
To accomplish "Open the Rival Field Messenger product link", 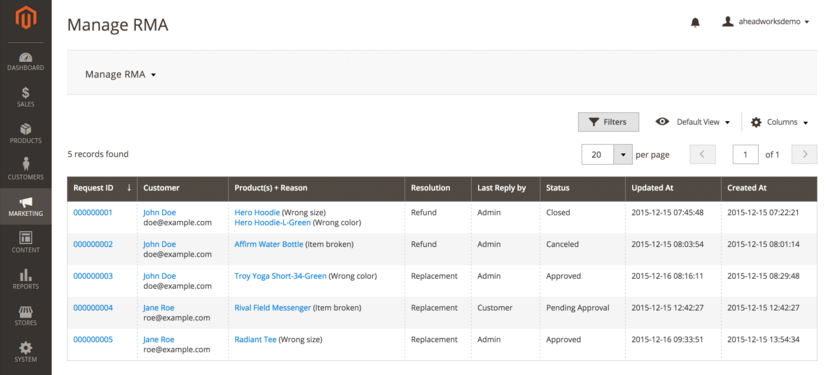I will coord(272,308).
